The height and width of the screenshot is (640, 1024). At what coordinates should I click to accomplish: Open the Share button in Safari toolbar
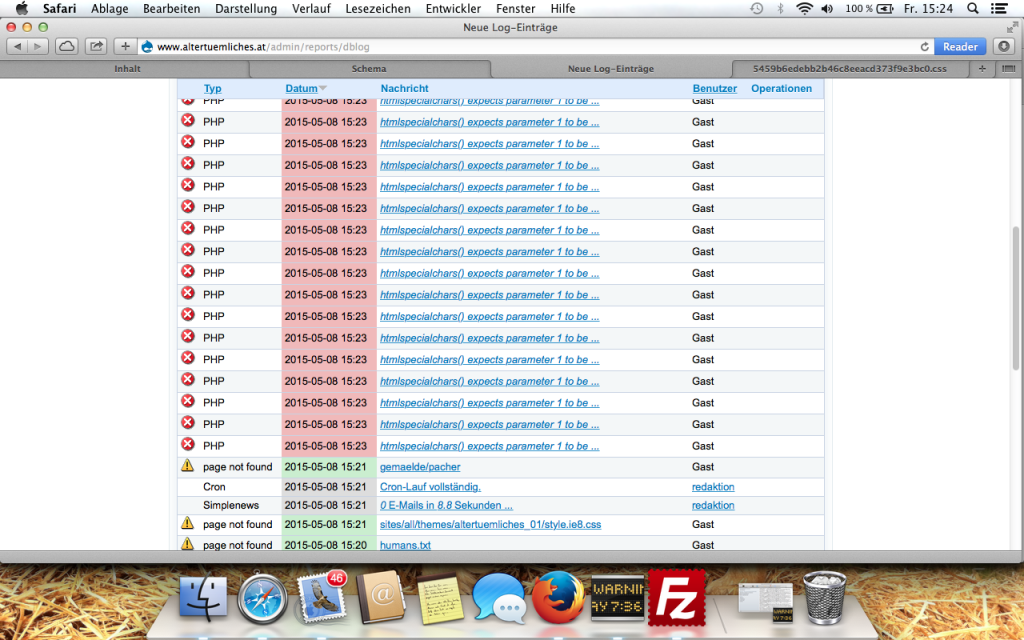click(x=96, y=46)
